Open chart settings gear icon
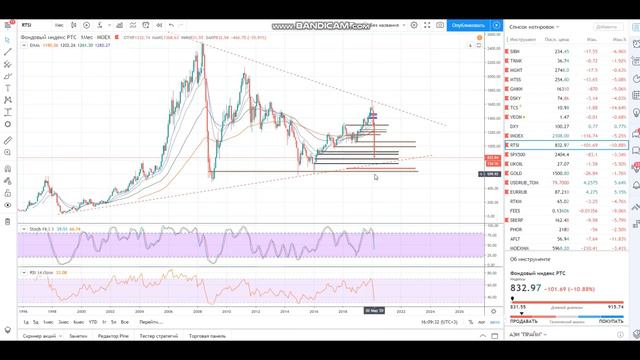This screenshot has height=360, width=640. tap(414, 25)
